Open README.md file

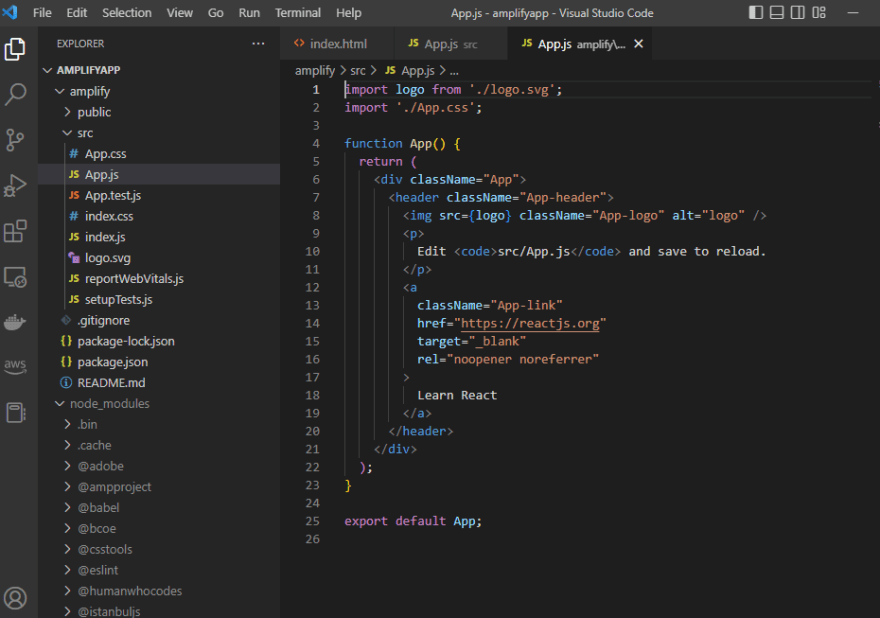tap(159, 383)
